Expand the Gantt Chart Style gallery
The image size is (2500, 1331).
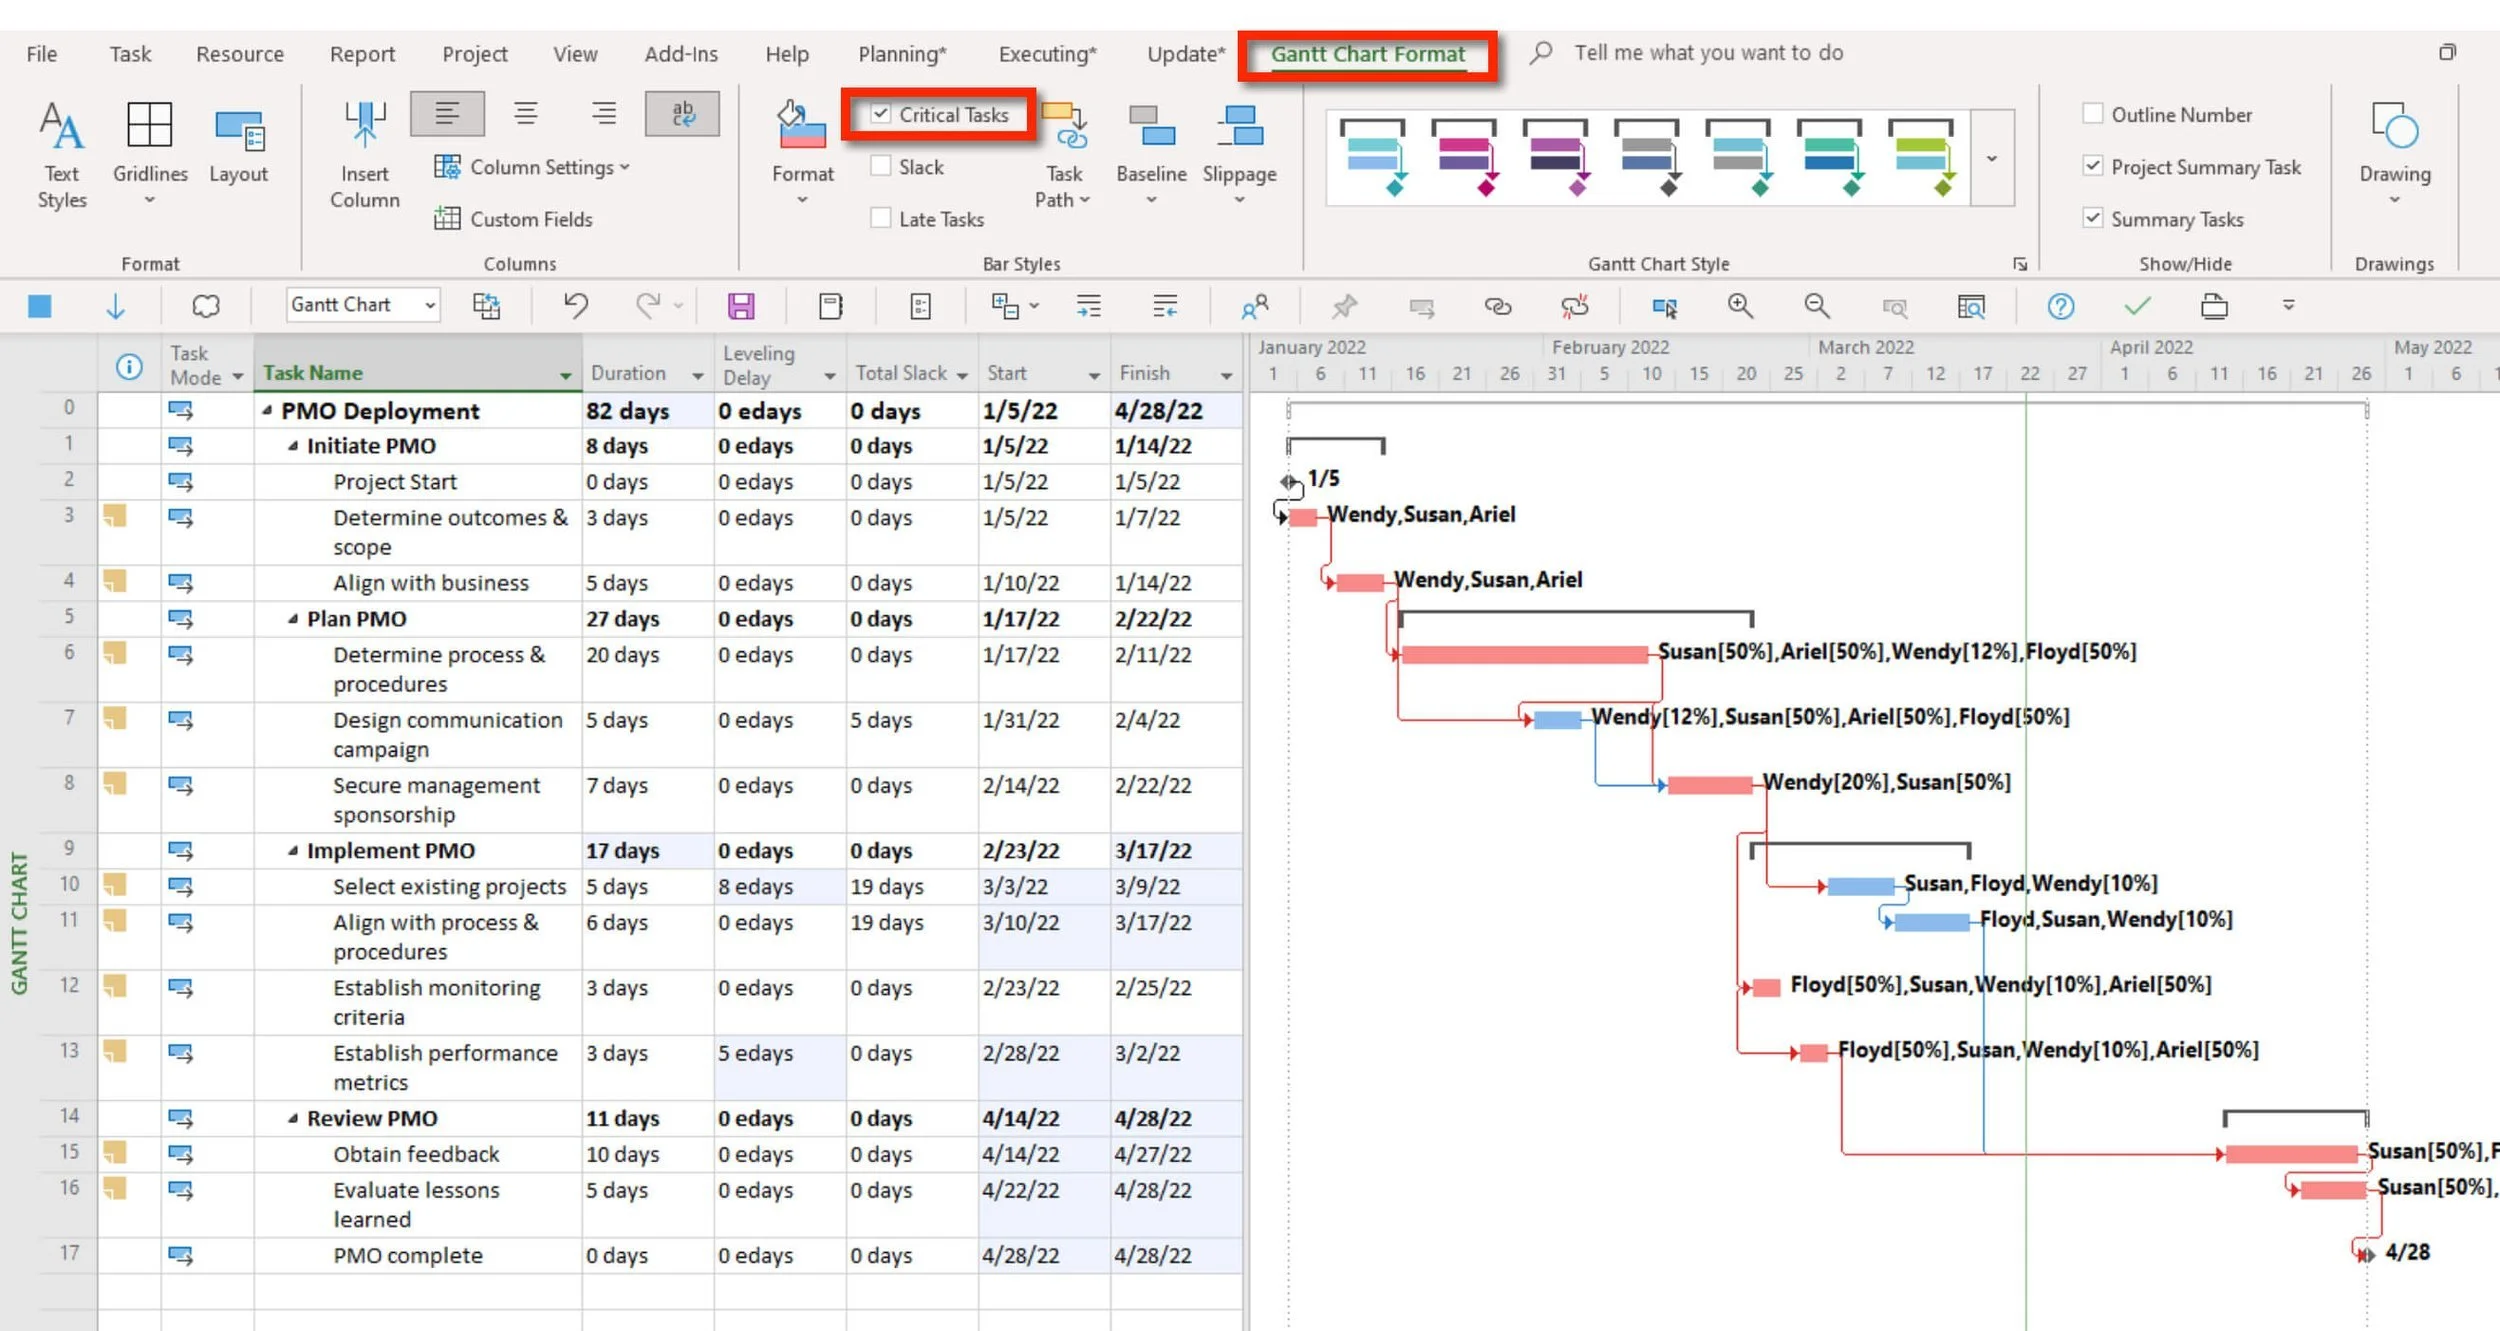point(1992,158)
